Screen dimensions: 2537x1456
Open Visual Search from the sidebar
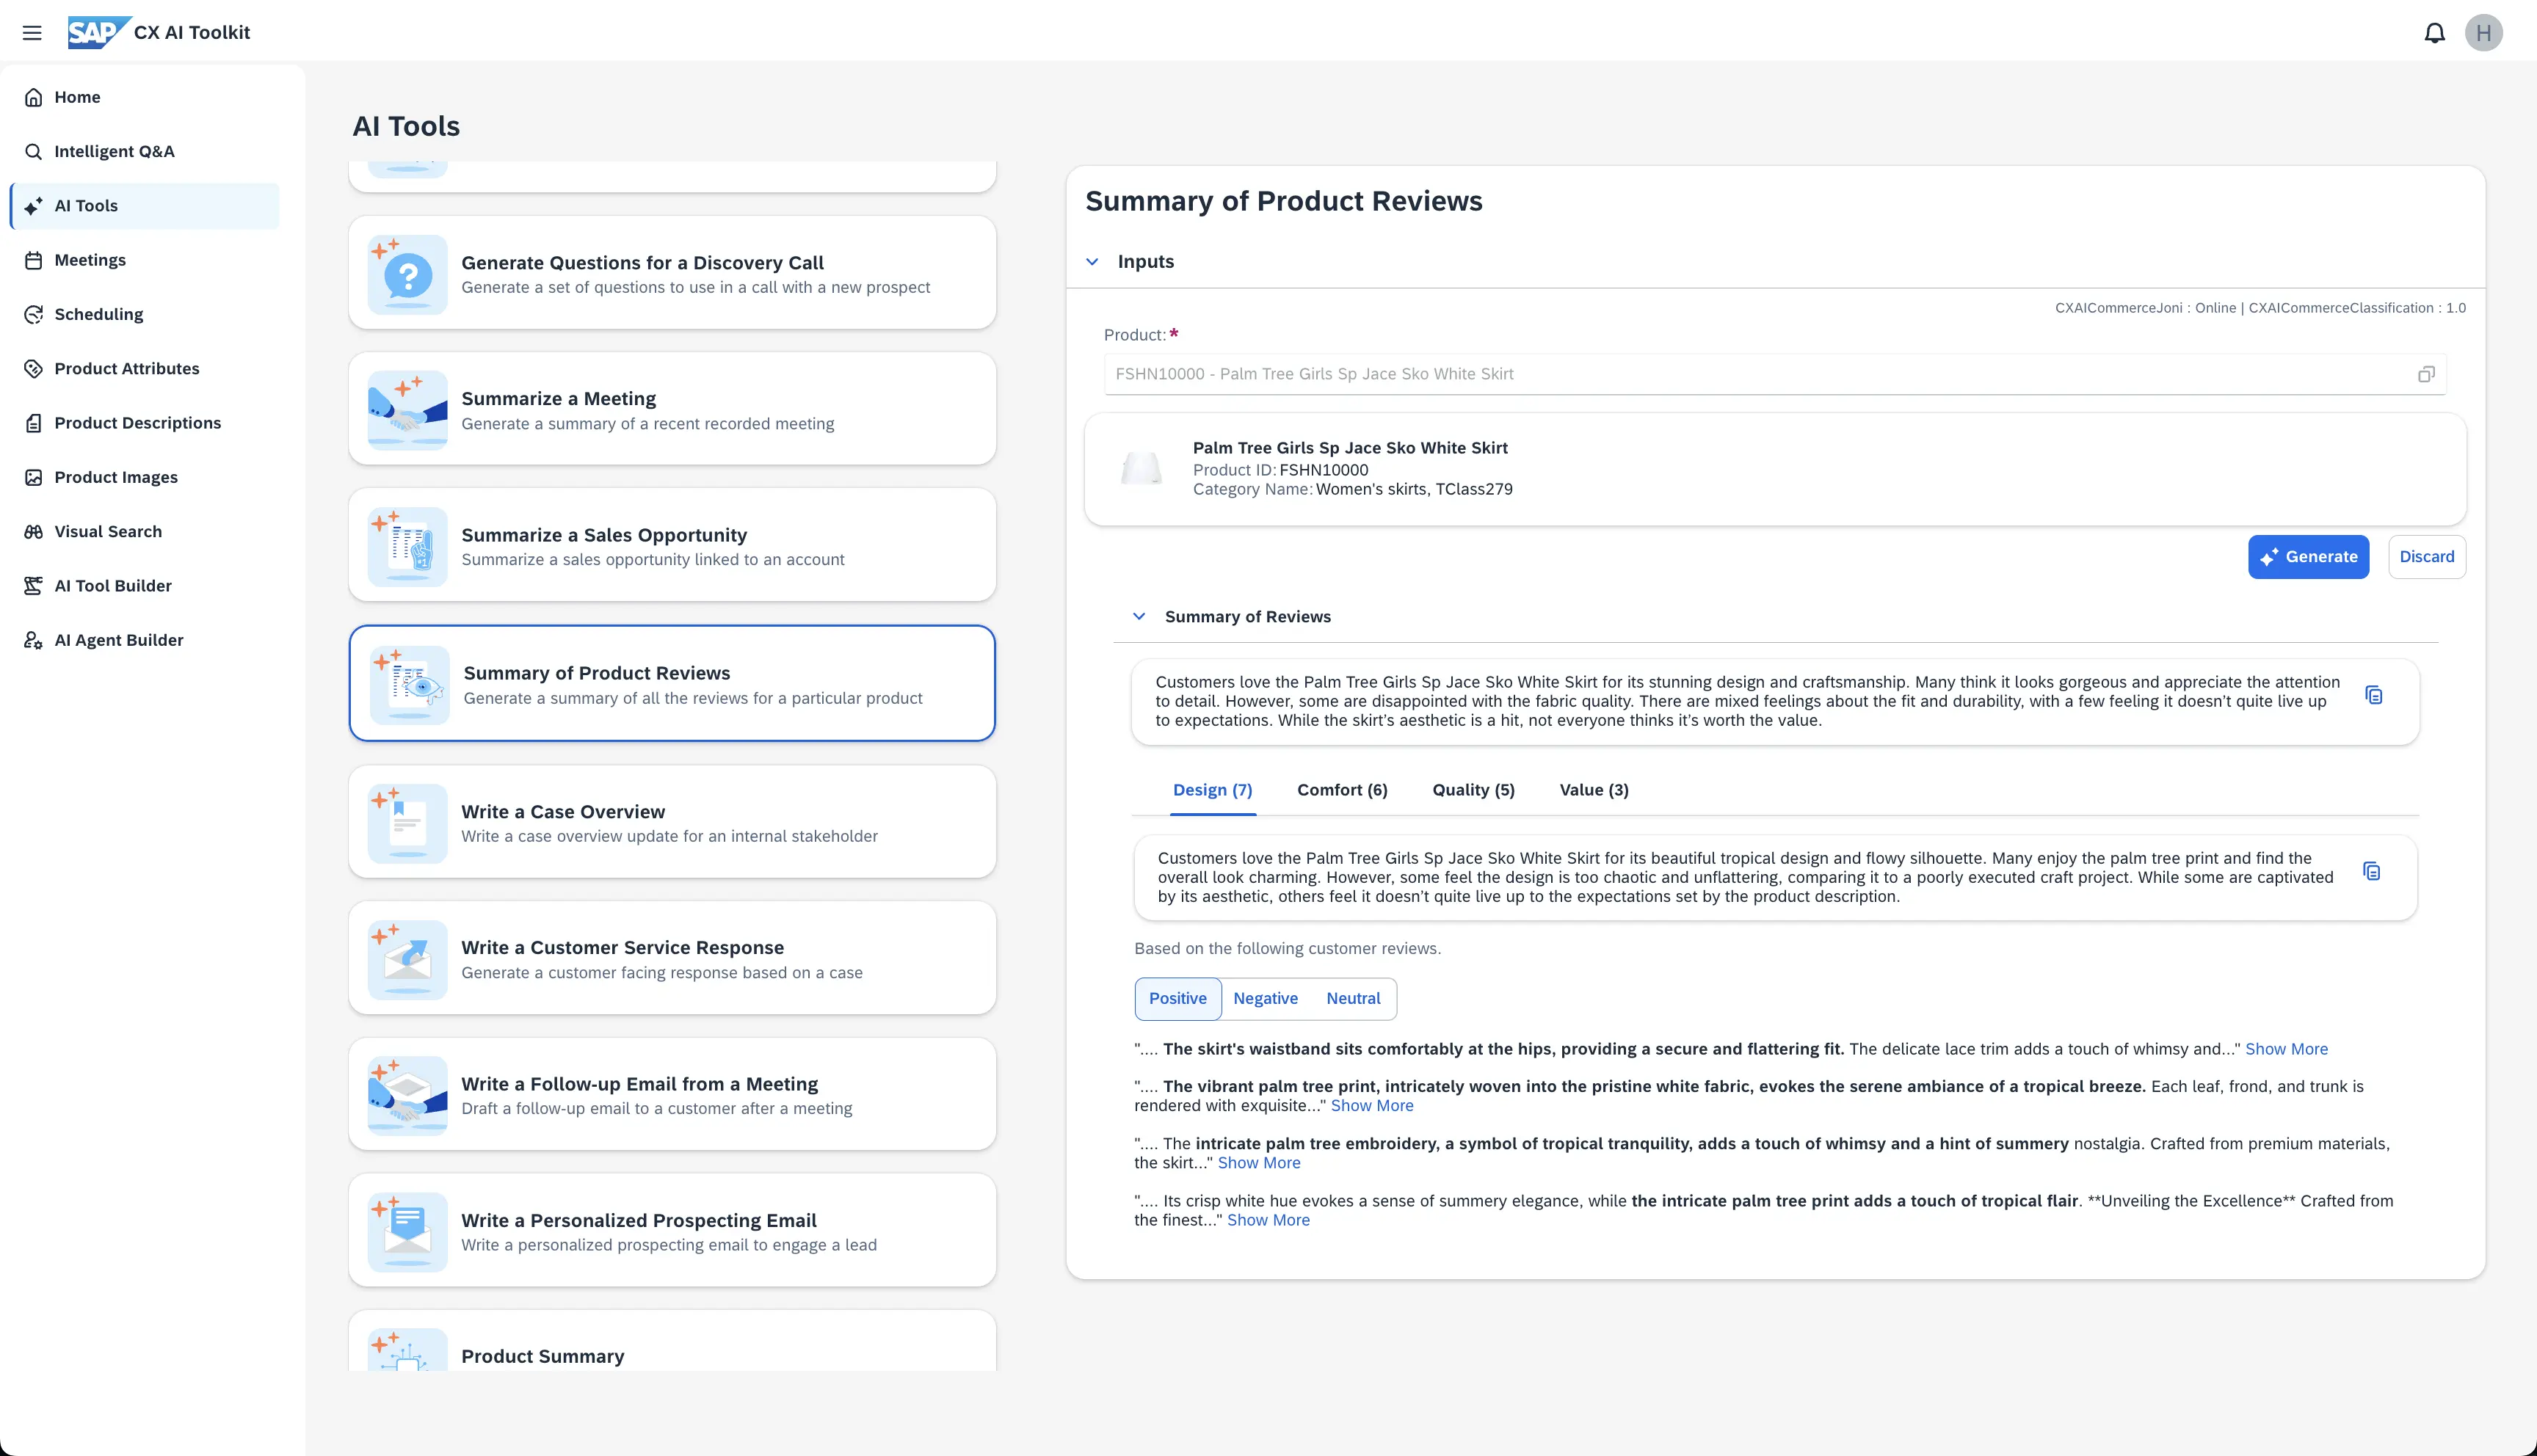click(x=107, y=531)
